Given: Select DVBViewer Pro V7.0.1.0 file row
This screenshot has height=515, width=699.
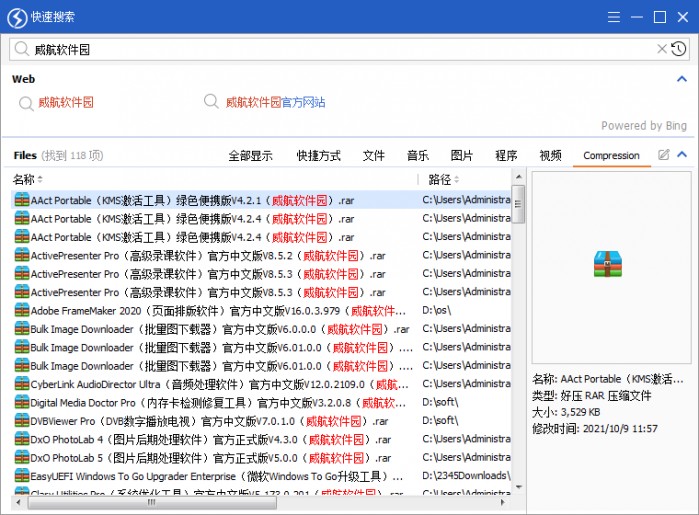Looking at the screenshot, I should (261, 420).
